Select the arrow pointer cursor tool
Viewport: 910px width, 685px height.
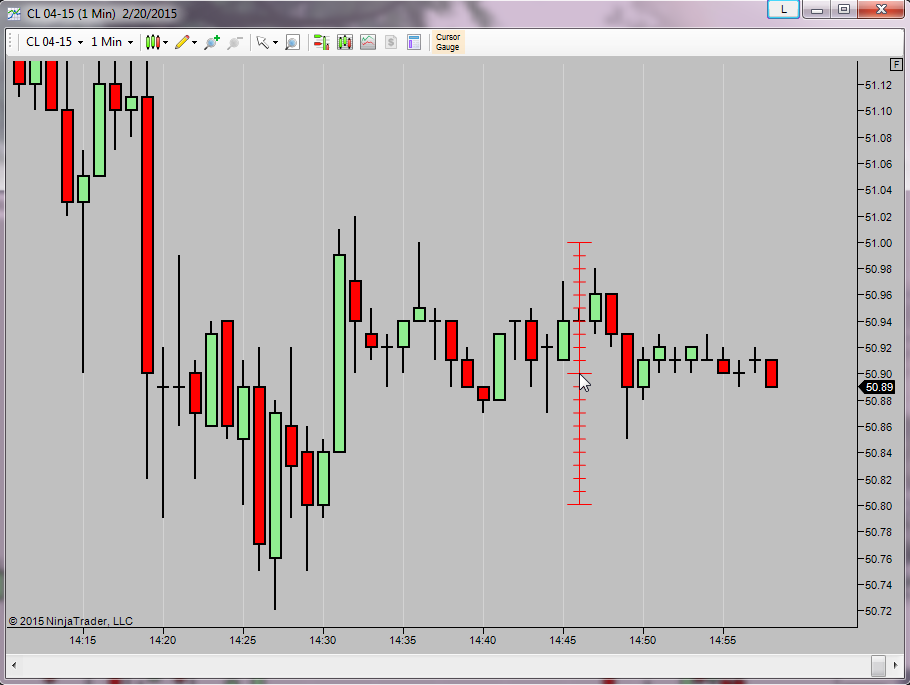tap(263, 42)
